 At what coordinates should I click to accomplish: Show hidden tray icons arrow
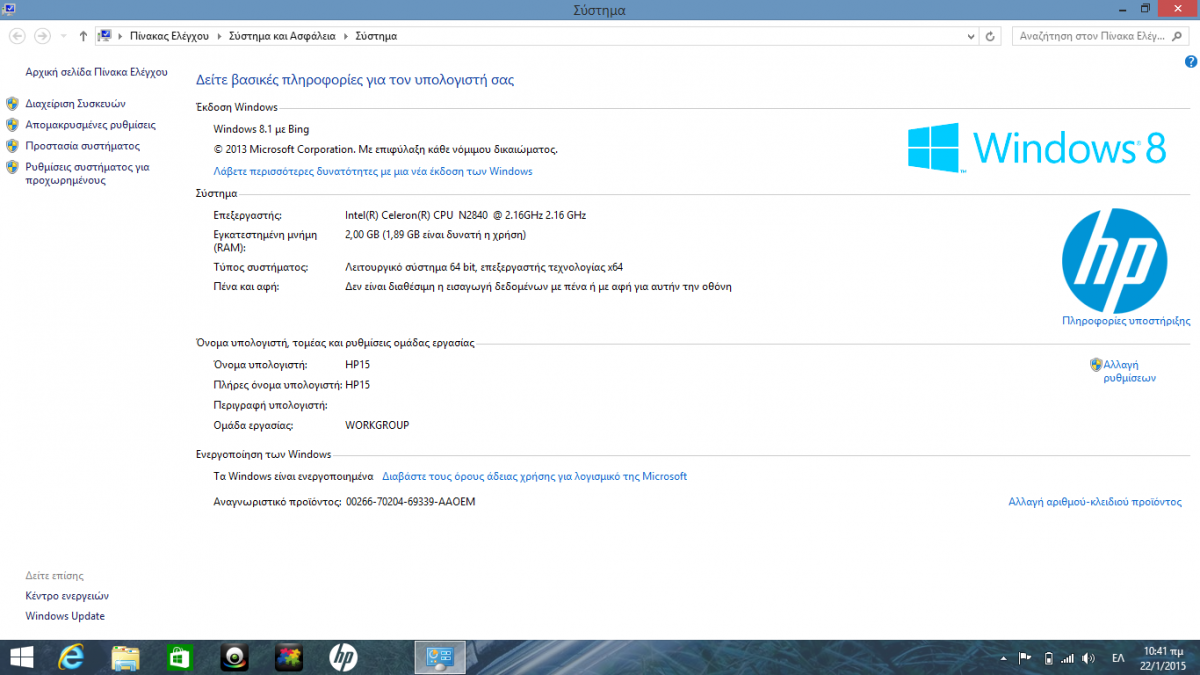(x=1003, y=658)
